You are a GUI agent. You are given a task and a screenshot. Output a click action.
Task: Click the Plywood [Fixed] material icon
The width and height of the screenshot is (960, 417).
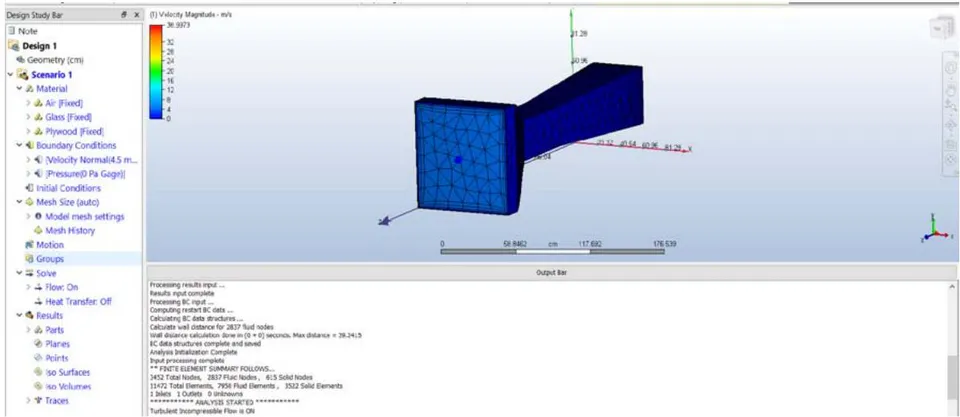tap(39, 132)
